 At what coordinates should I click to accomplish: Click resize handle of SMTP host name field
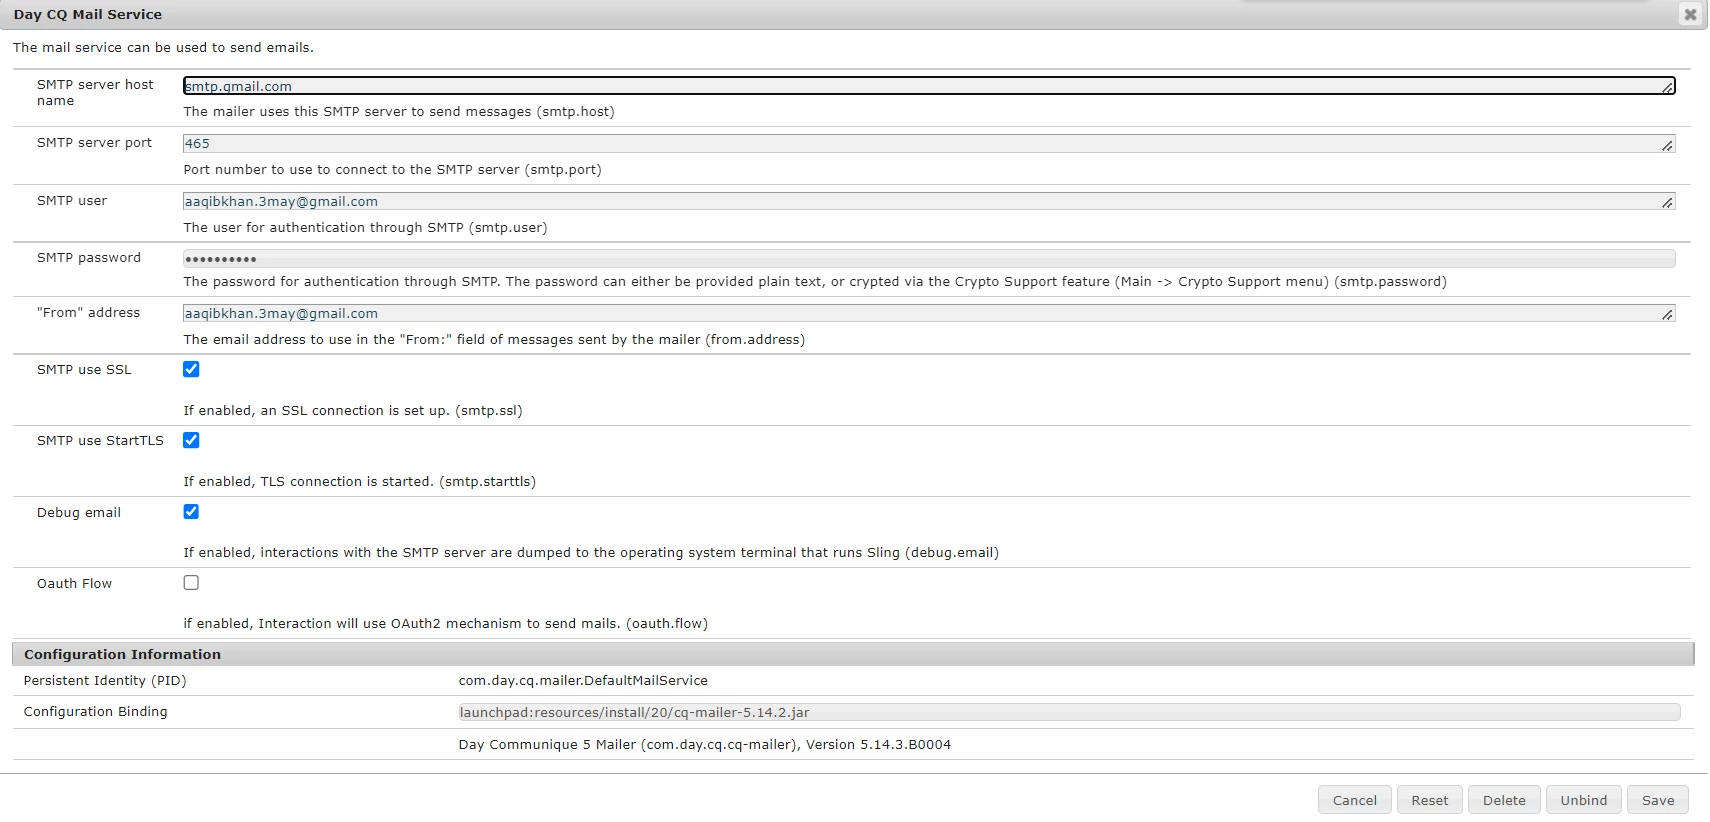point(1667,88)
